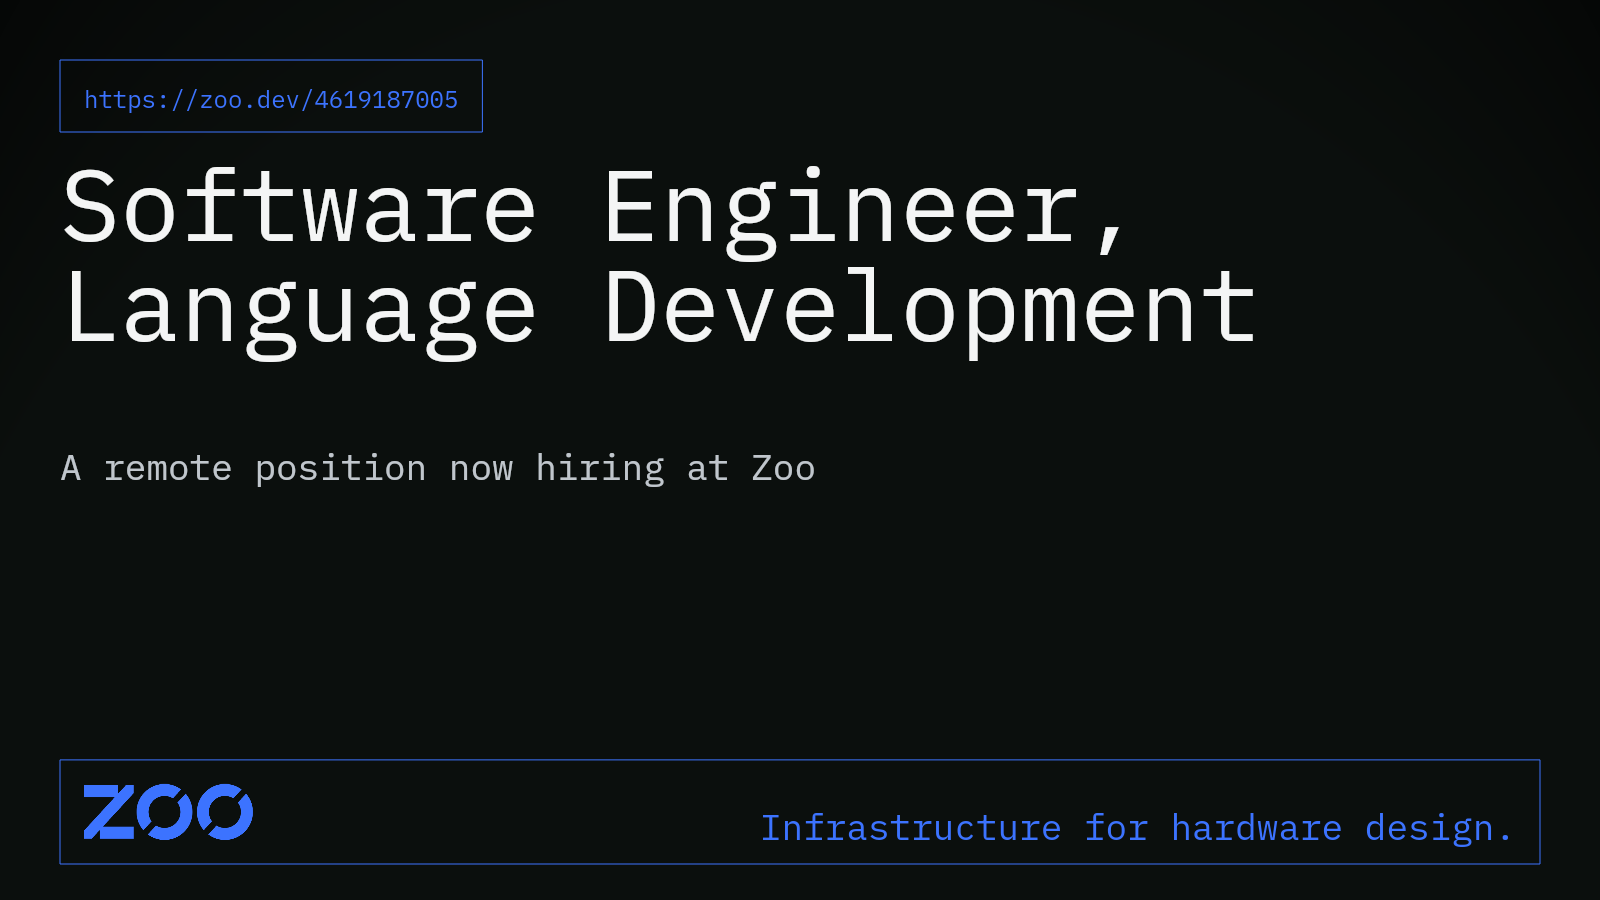Click Zoo at end of subtitle
The image size is (1600, 900).
coord(783,468)
